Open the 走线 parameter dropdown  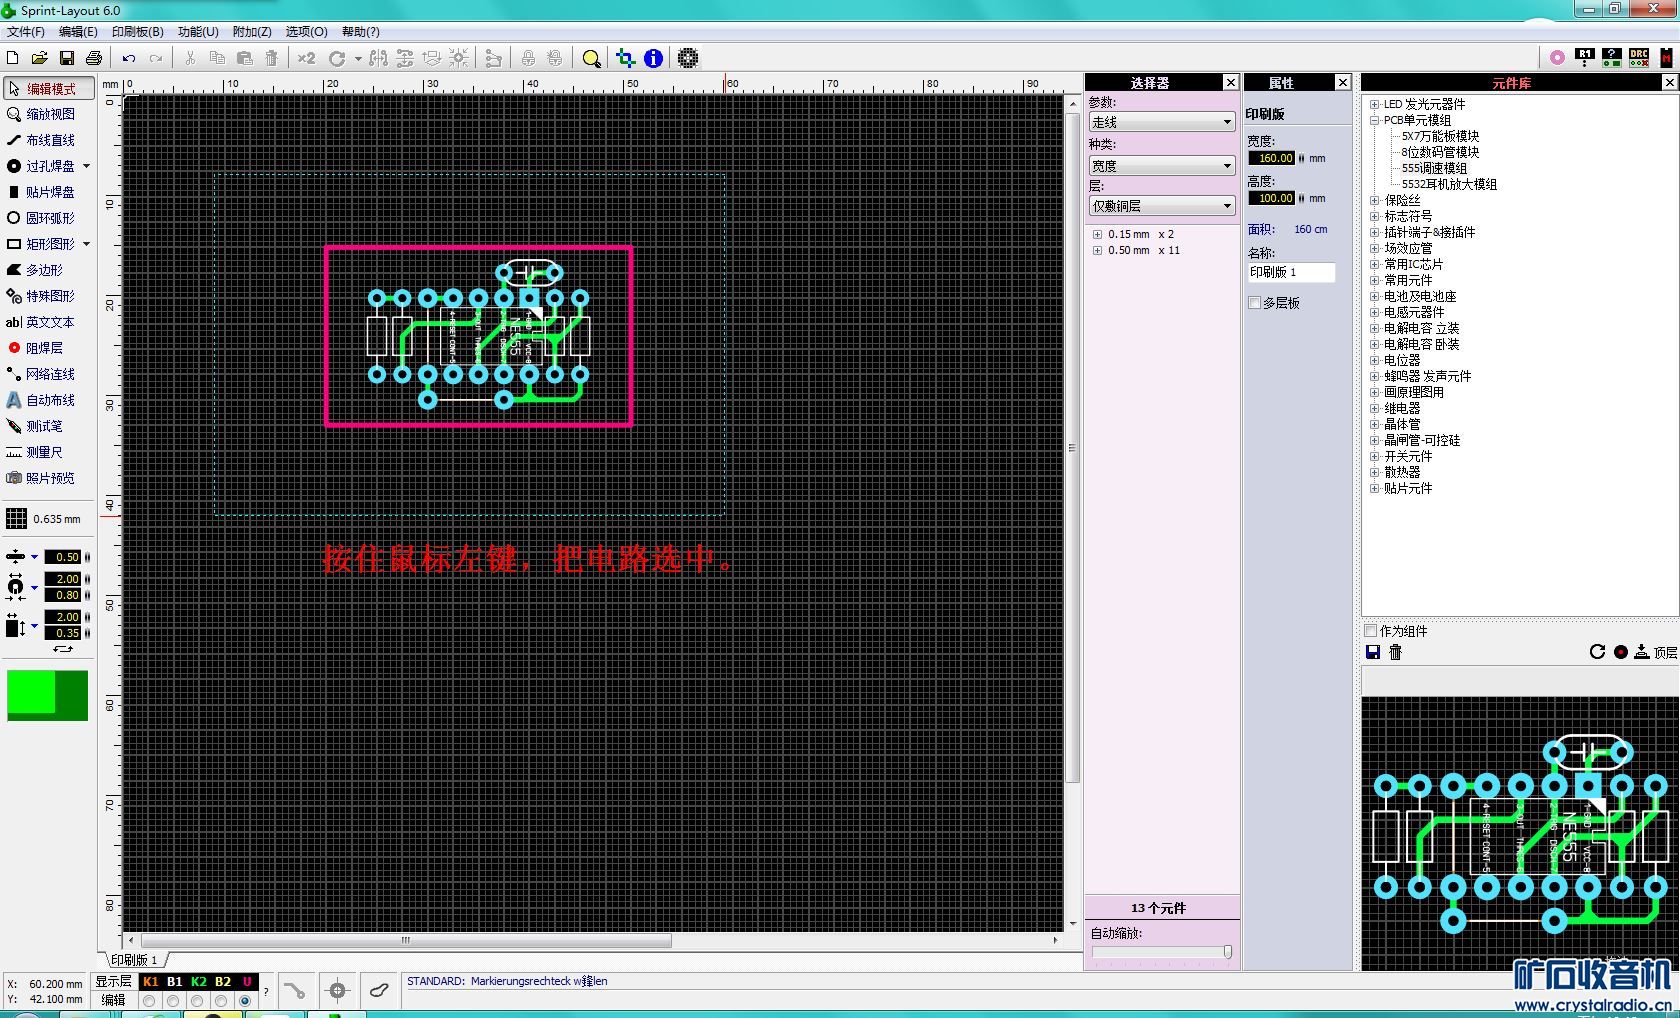[x=1161, y=122]
